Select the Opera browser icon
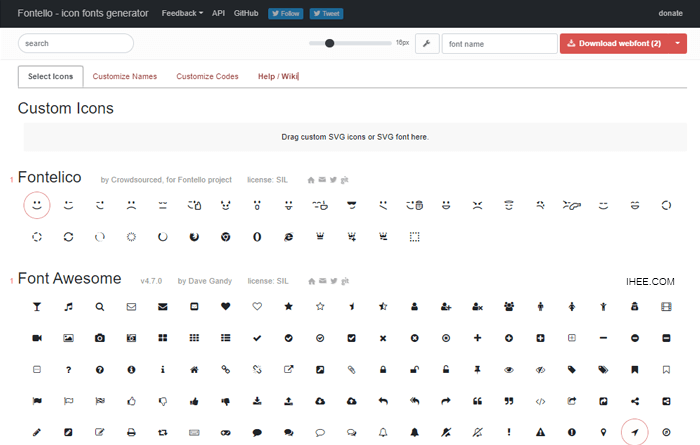This screenshot has height=445, width=700. [x=257, y=237]
